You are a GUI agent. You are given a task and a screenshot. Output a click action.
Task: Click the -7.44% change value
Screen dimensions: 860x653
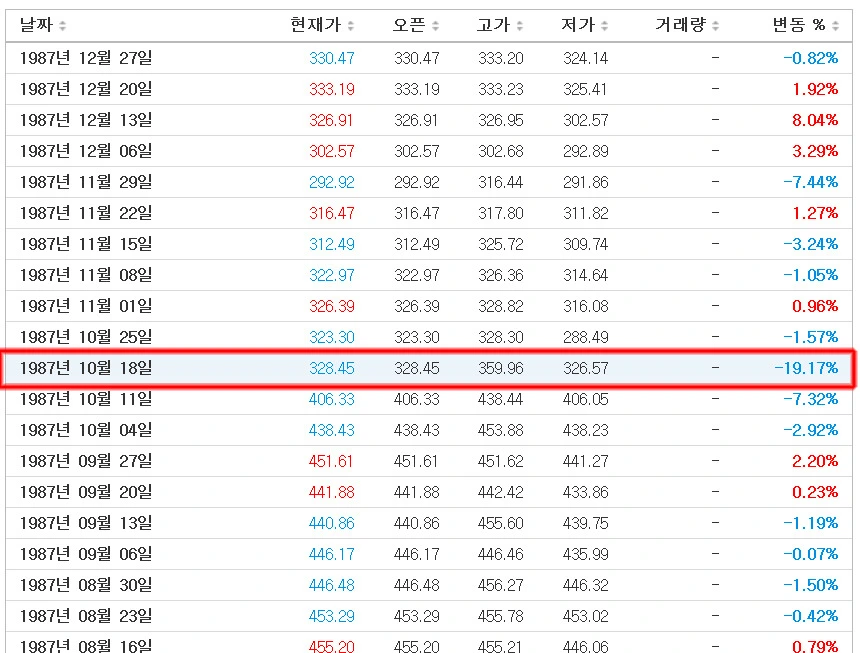pos(811,182)
